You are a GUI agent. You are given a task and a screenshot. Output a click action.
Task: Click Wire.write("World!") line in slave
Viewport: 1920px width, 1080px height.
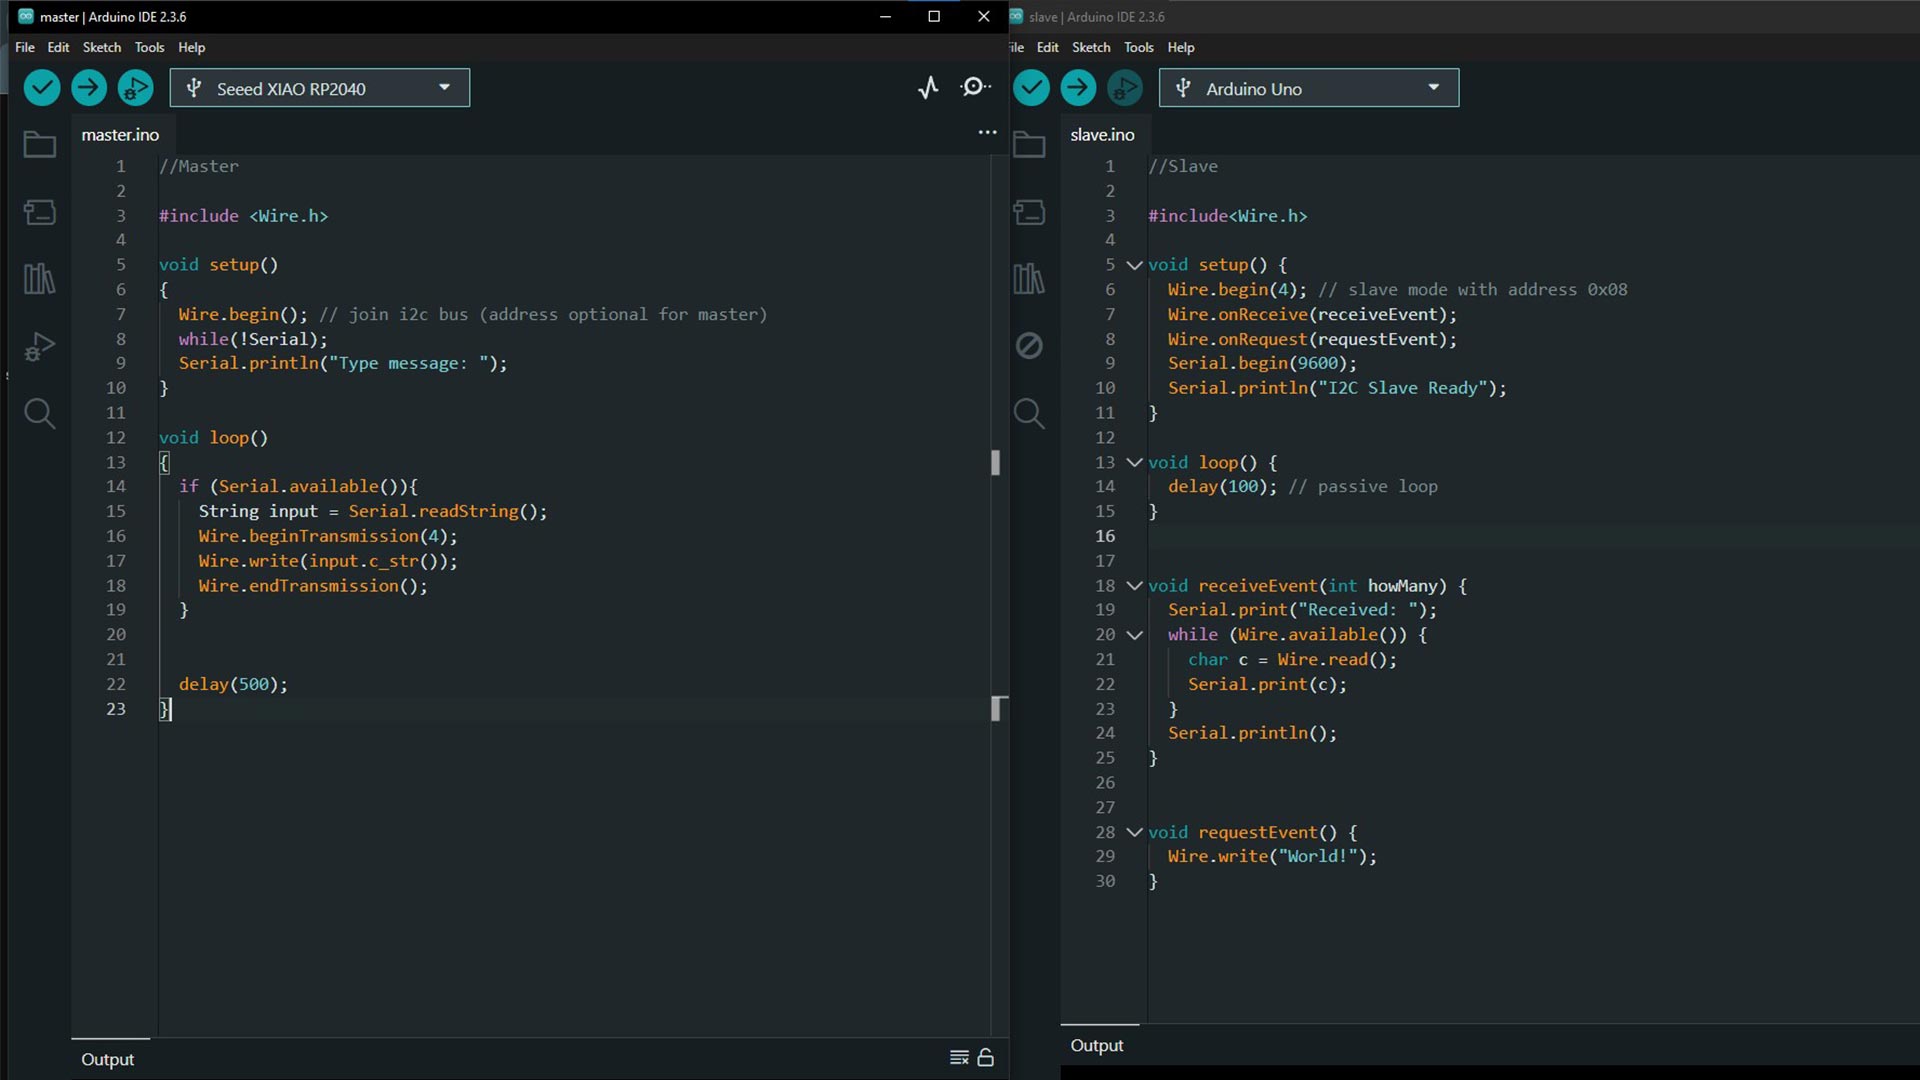[1272, 856]
